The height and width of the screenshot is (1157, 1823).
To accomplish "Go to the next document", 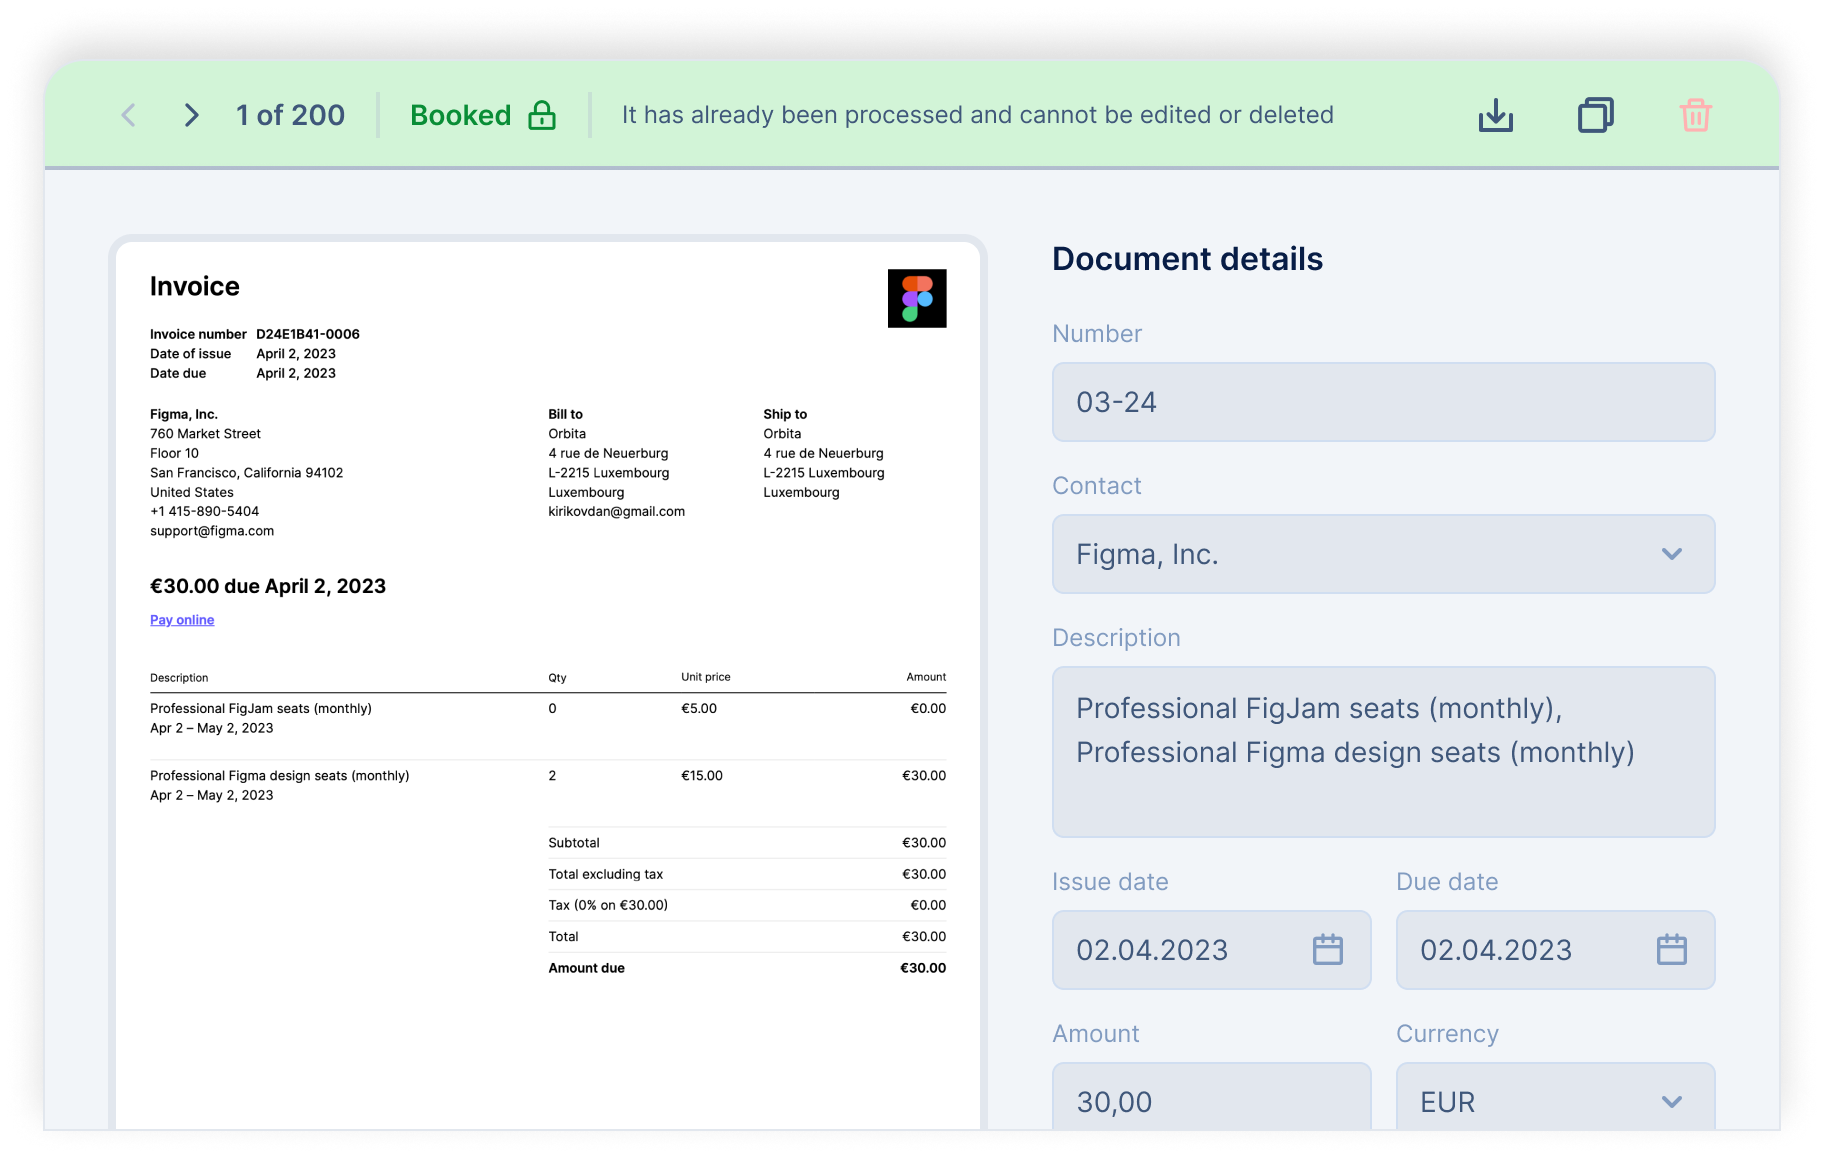I will 190,114.
